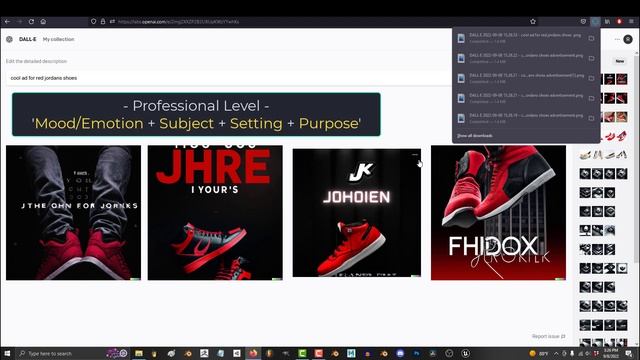640x360 pixels.
Task: Open site permissions icon beside the padlock
Action: point(112,21)
